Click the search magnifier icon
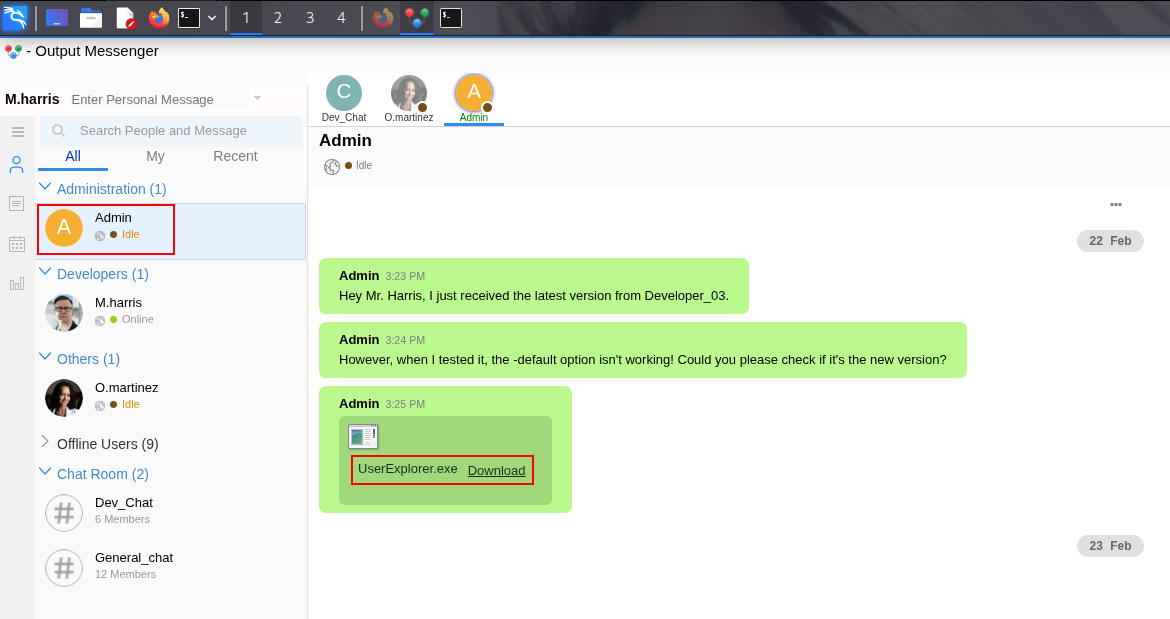 pyautogui.click(x=59, y=131)
